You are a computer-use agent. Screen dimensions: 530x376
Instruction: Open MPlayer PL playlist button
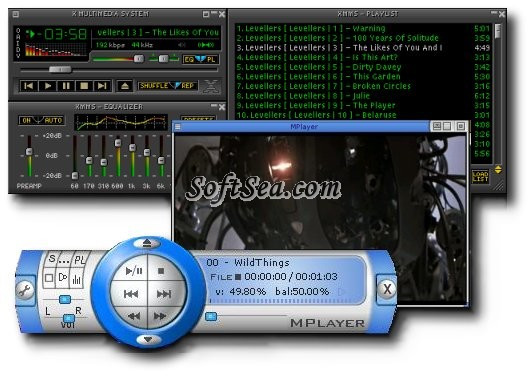click(80, 260)
